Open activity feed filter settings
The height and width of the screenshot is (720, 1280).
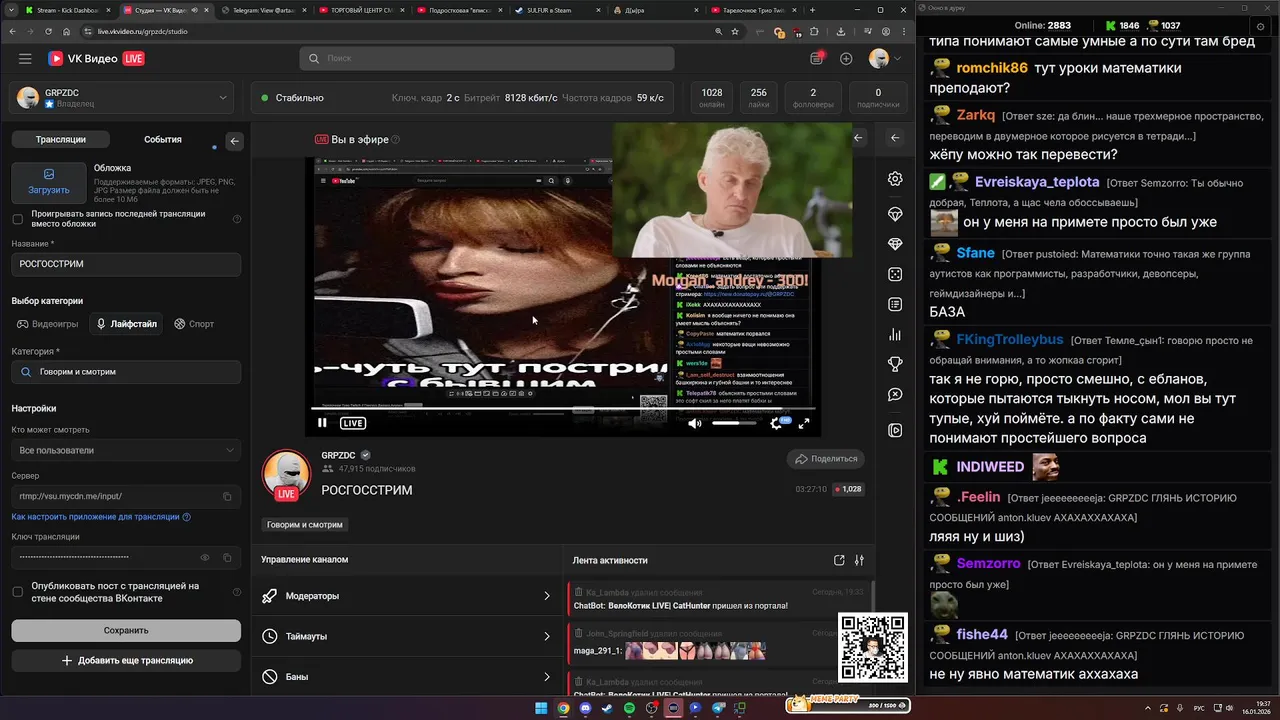point(859,560)
